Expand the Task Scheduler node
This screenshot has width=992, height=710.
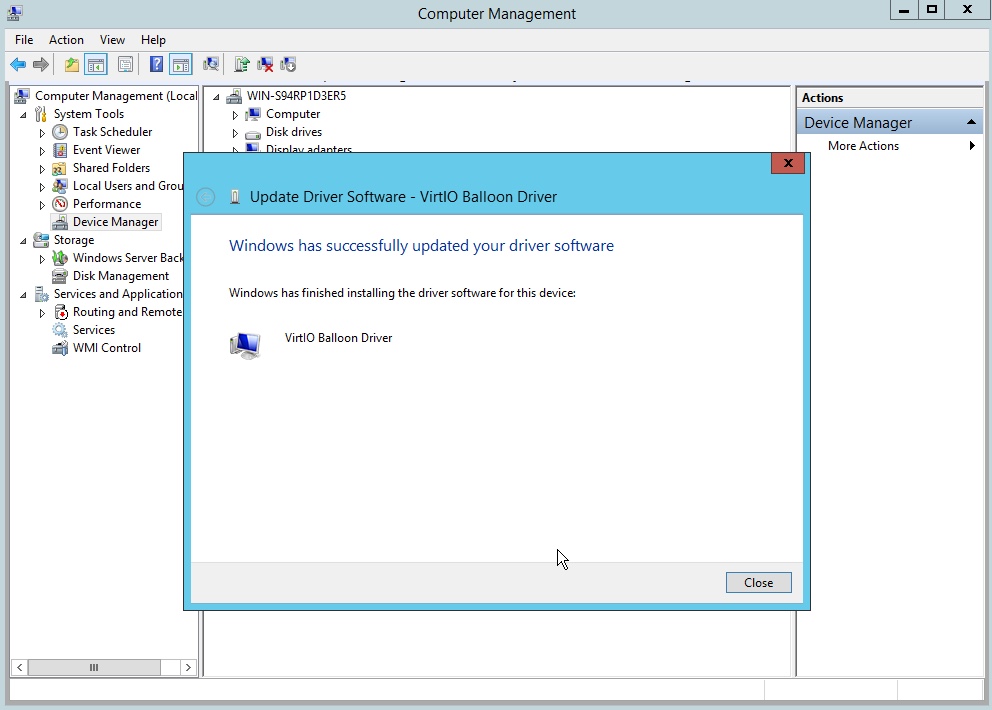pyautogui.click(x=42, y=133)
